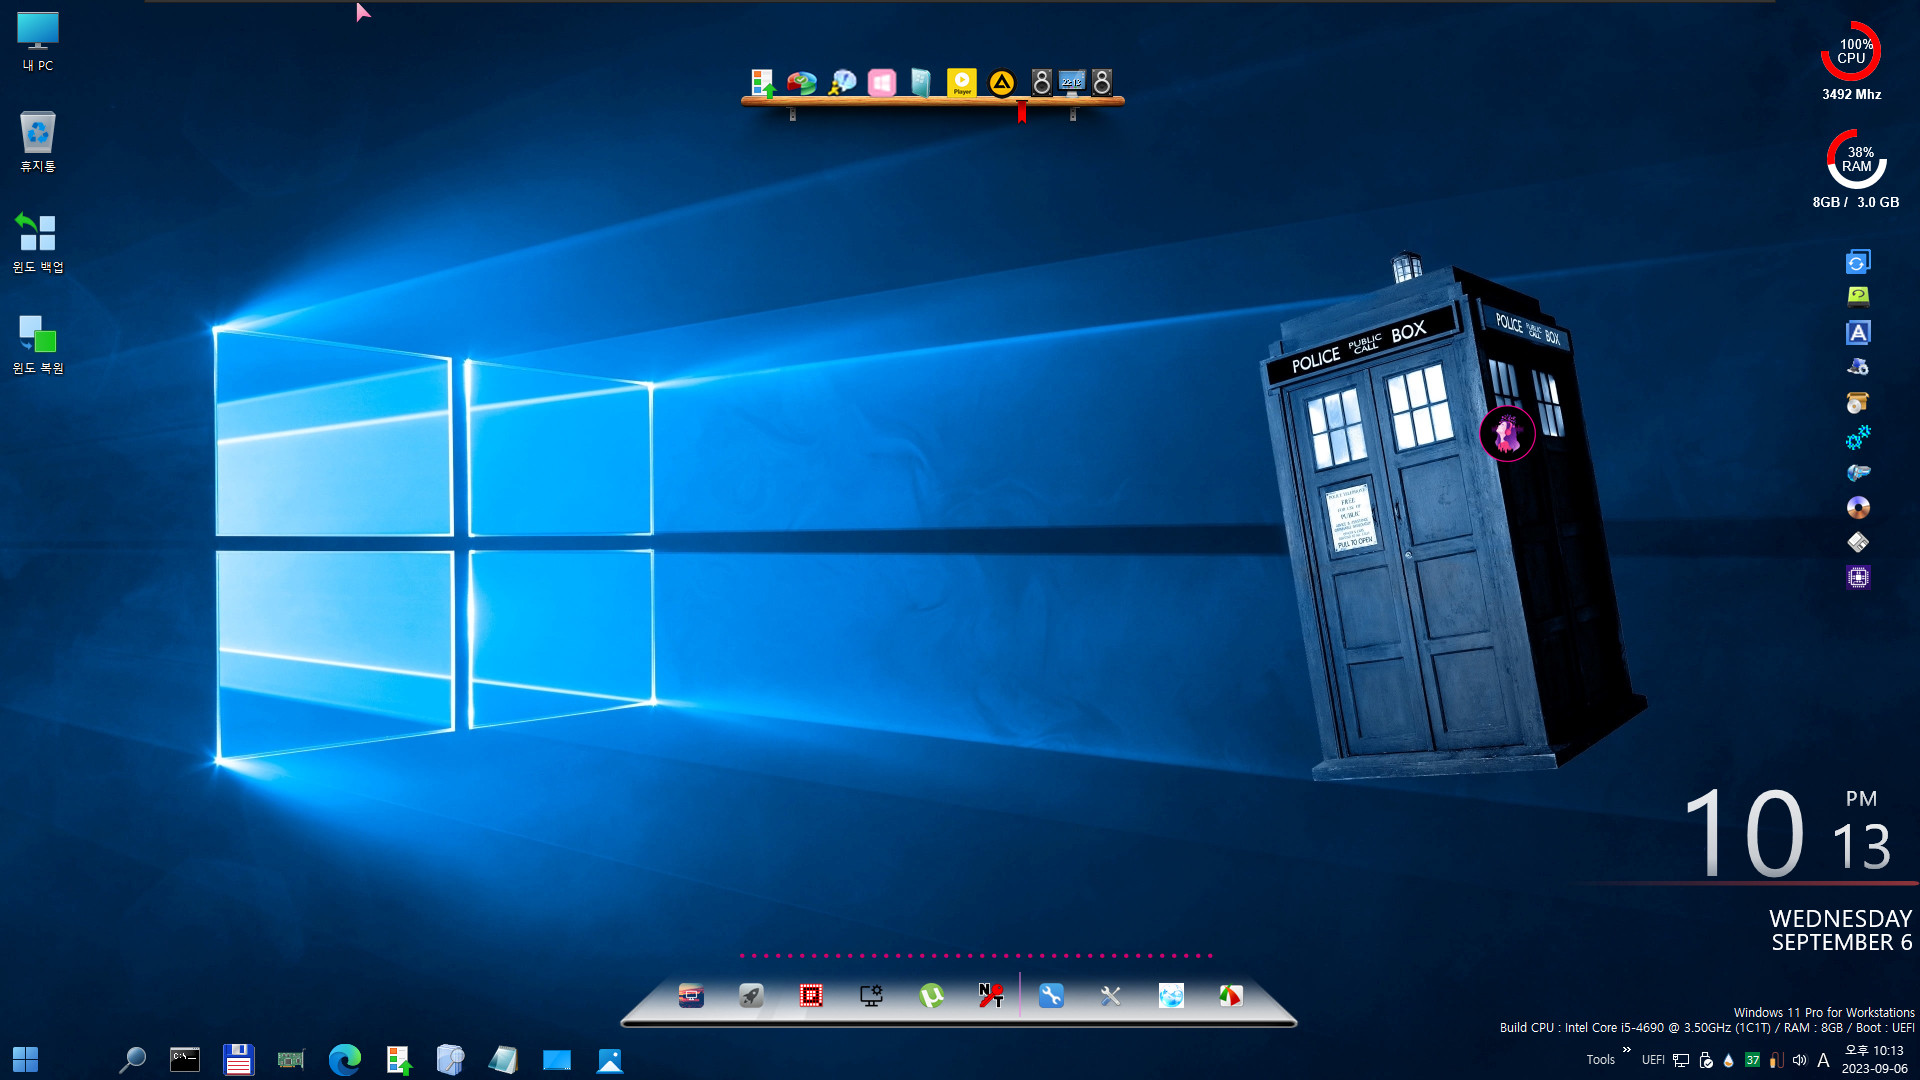The width and height of the screenshot is (1920, 1080).
Task: Click the pink avatar badge on the TARDIS
Action: click(x=1507, y=433)
